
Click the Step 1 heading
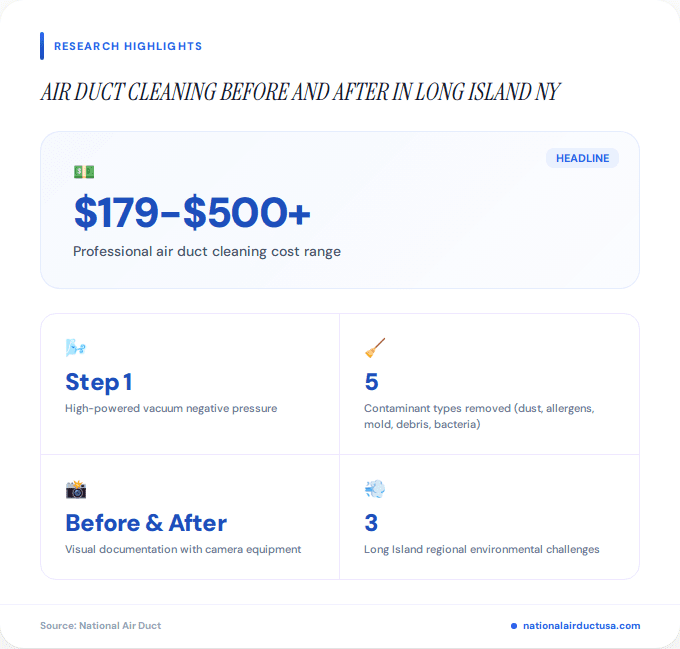pyautogui.click(x=98, y=382)
